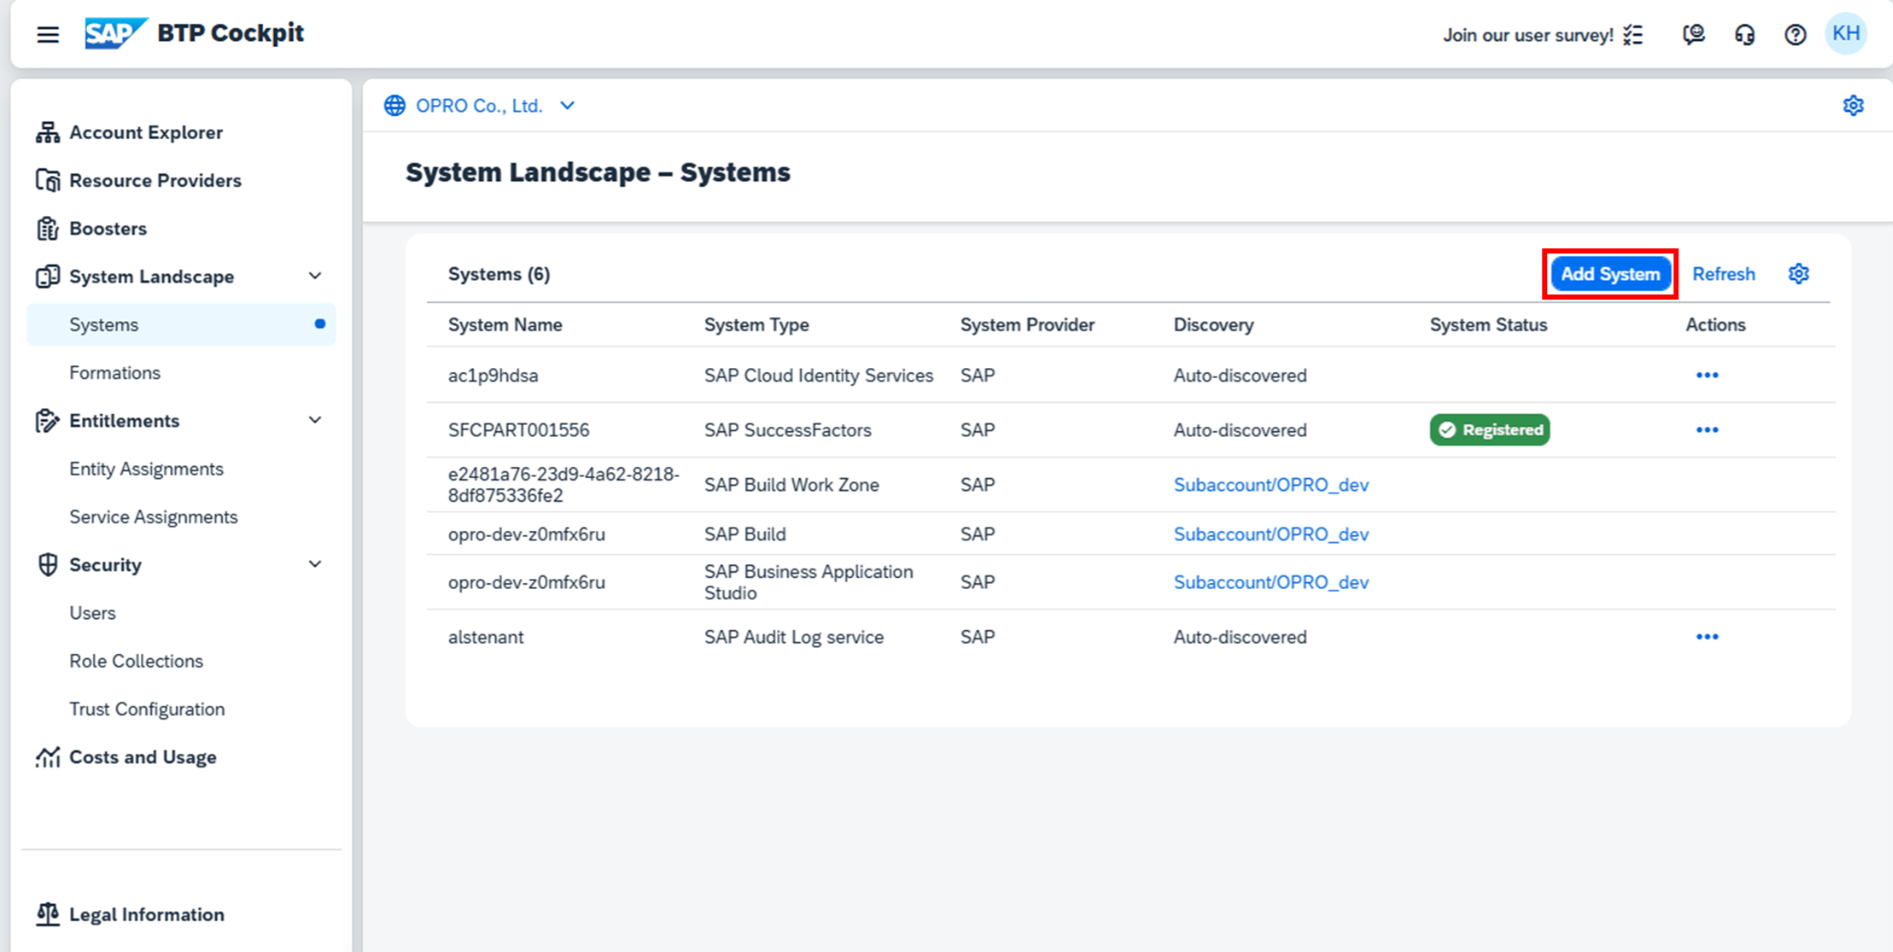This screenshot has width=1893, height=952.
Task: Open the page settings gear at top right
Action: click(x=1853, y=106)
